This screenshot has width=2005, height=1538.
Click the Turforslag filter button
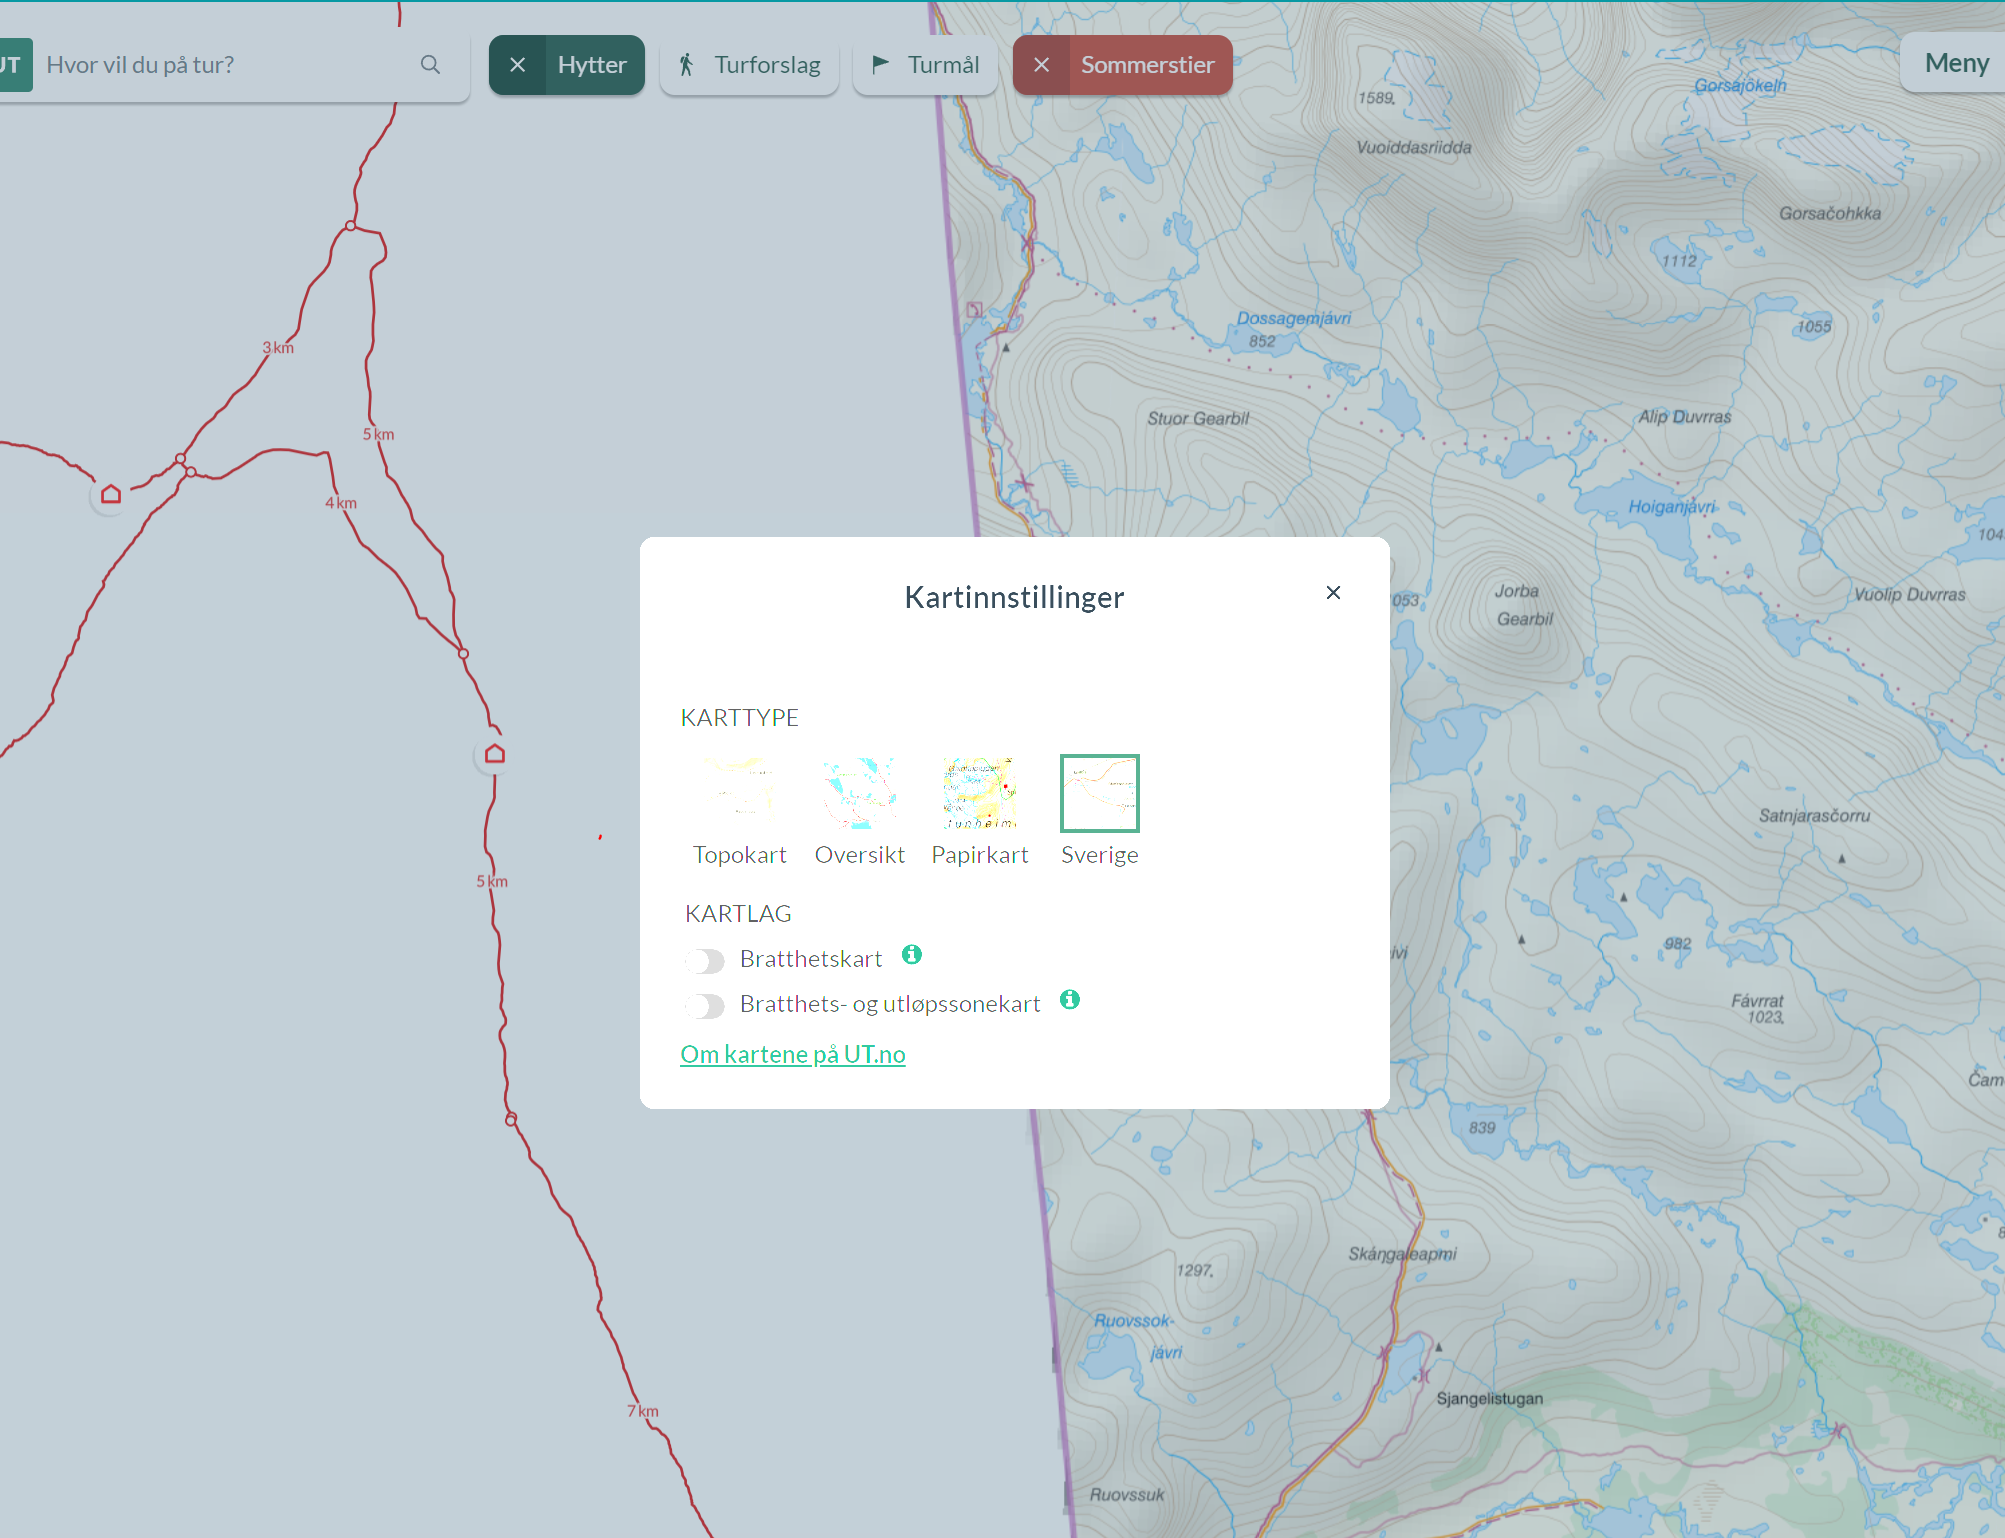point(750,65)
